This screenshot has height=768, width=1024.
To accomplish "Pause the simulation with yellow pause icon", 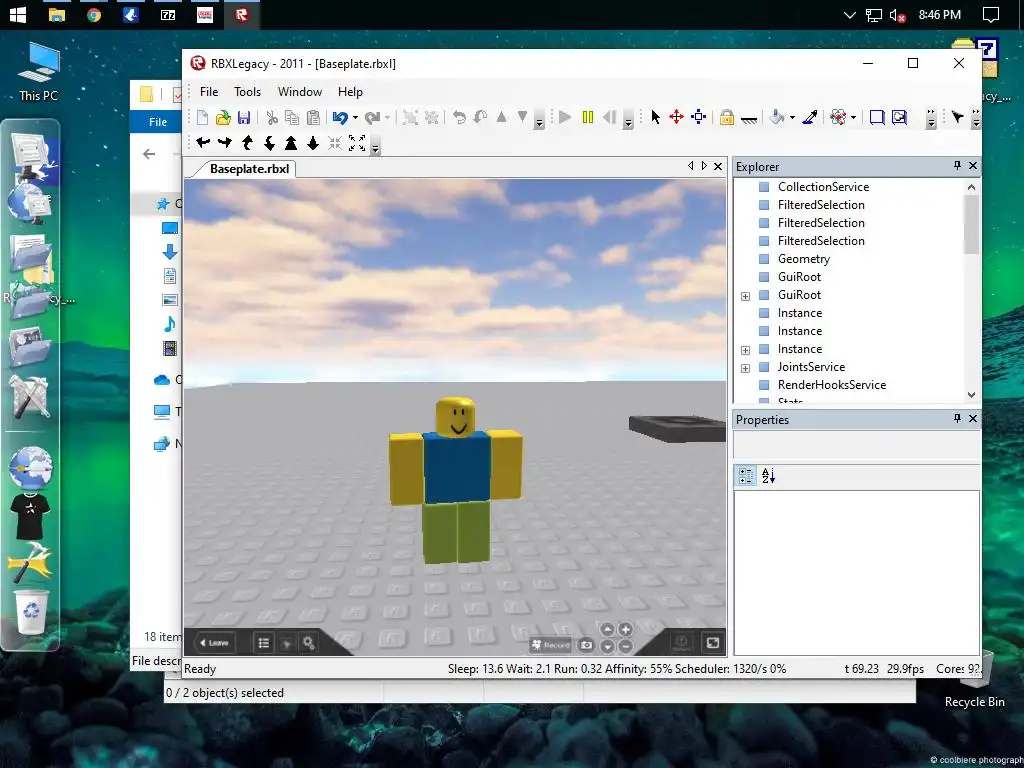I will coord(588,118).
